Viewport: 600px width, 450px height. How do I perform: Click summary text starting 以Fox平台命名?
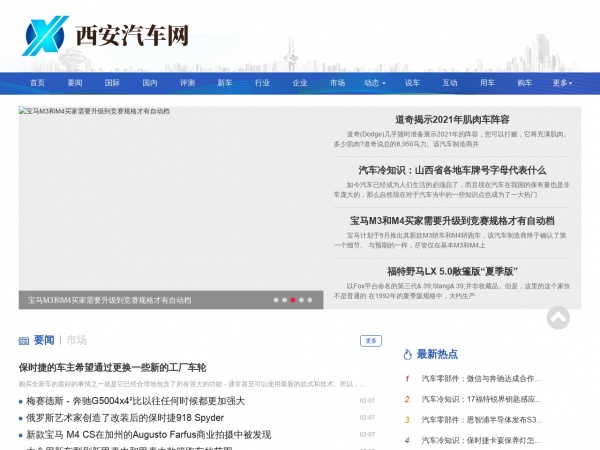pos(452,291)
